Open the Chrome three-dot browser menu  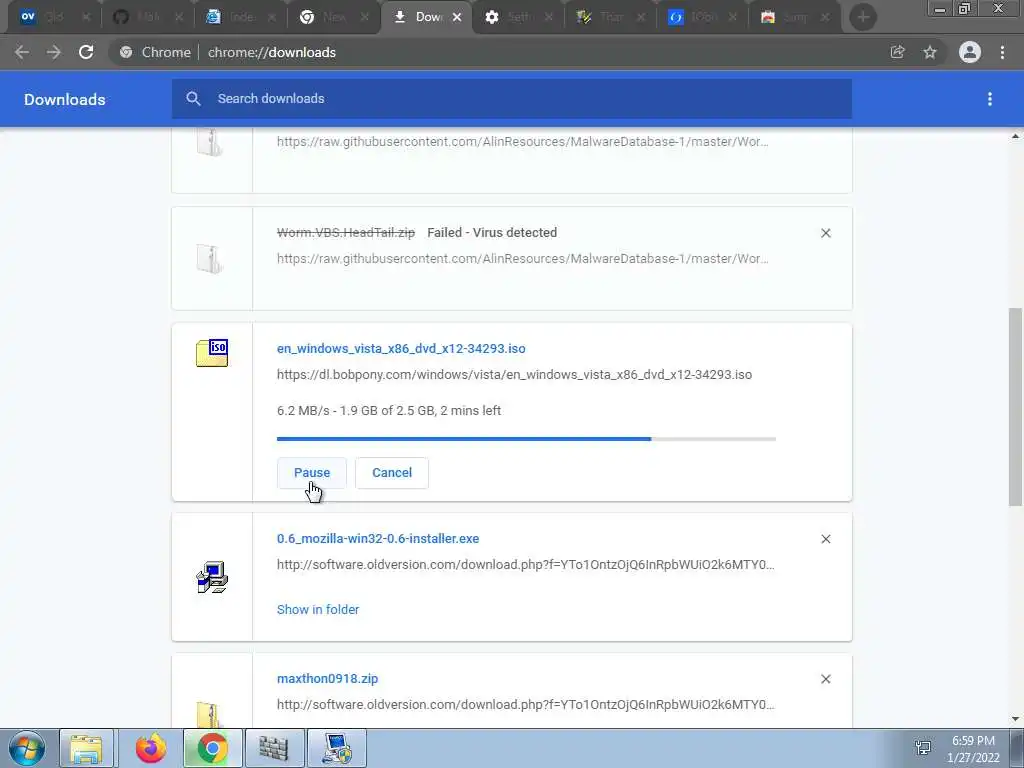[1002, 52]
